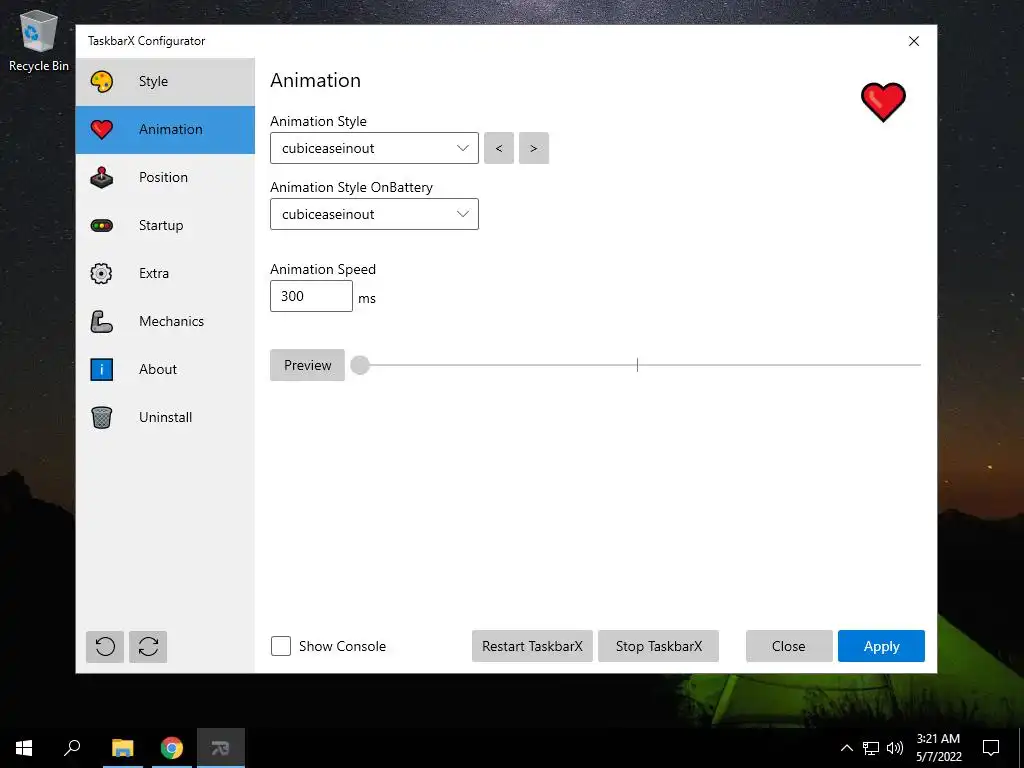Click the center tick on the preview slider
The image size is (1024, 768).
click(637, 365)
